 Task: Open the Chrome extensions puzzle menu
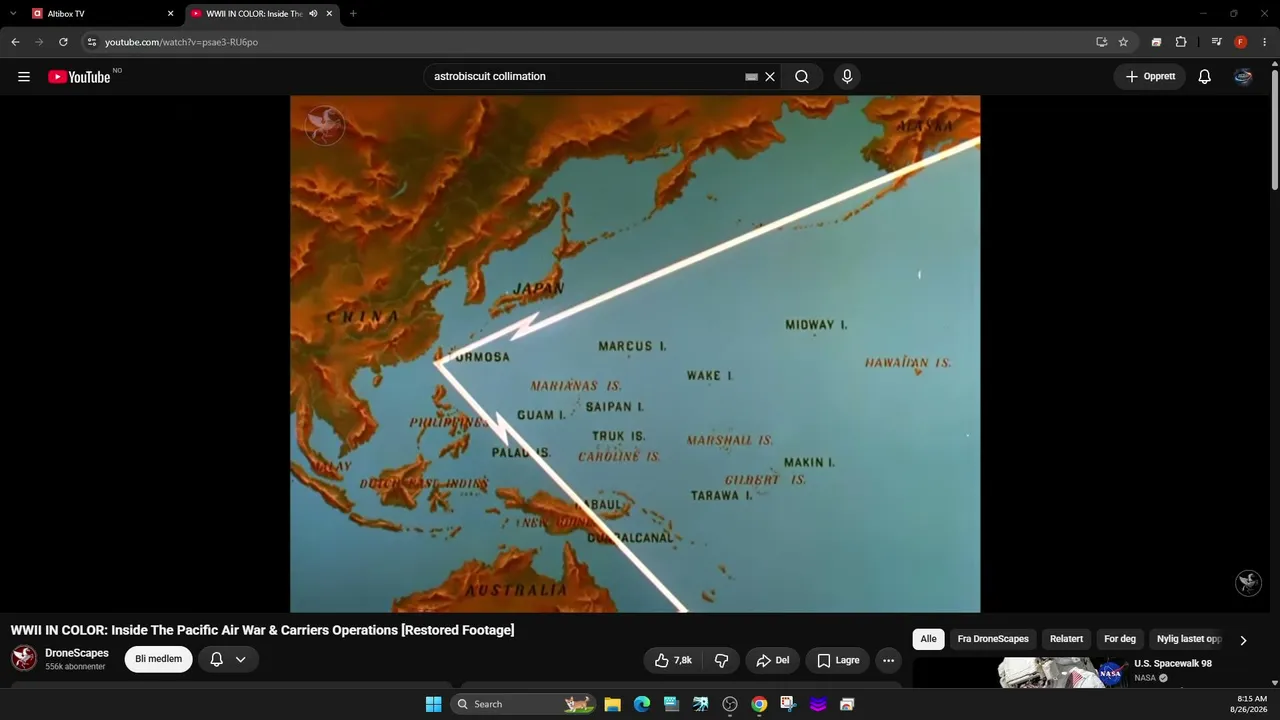pyautogui.click(x=1181, y=42)
